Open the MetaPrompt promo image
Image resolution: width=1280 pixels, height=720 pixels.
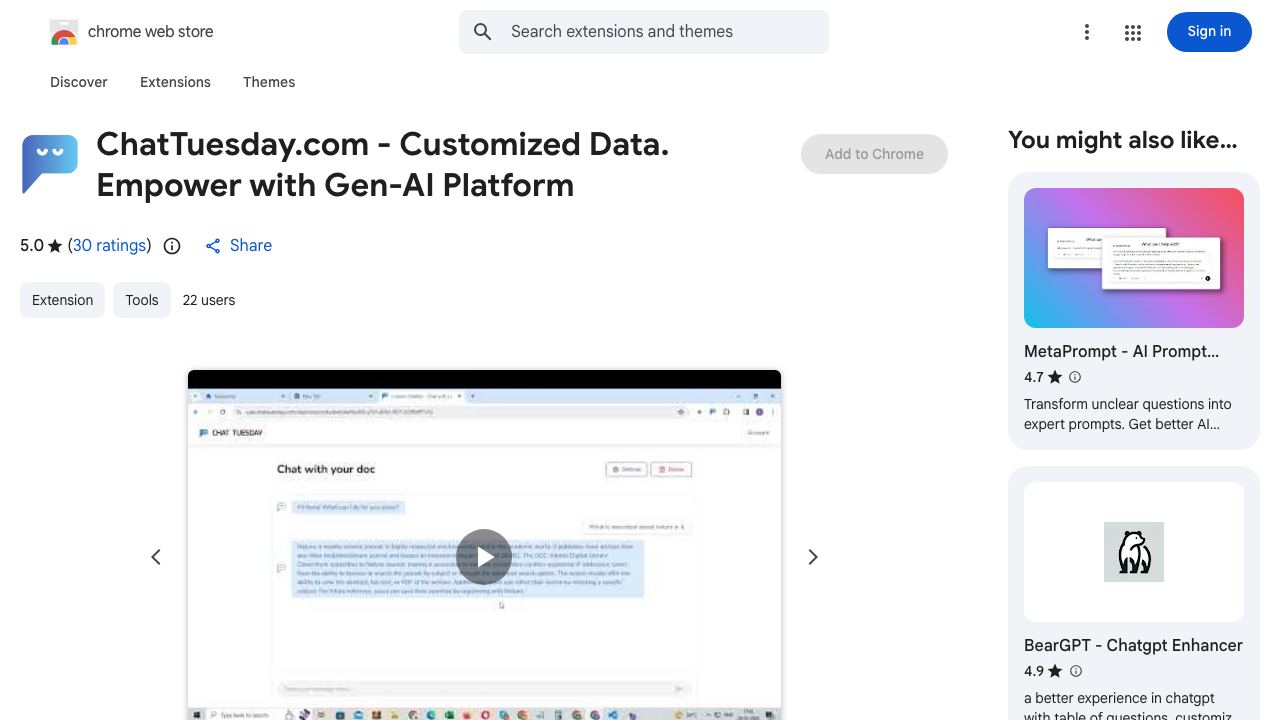tap(1134, 258)
